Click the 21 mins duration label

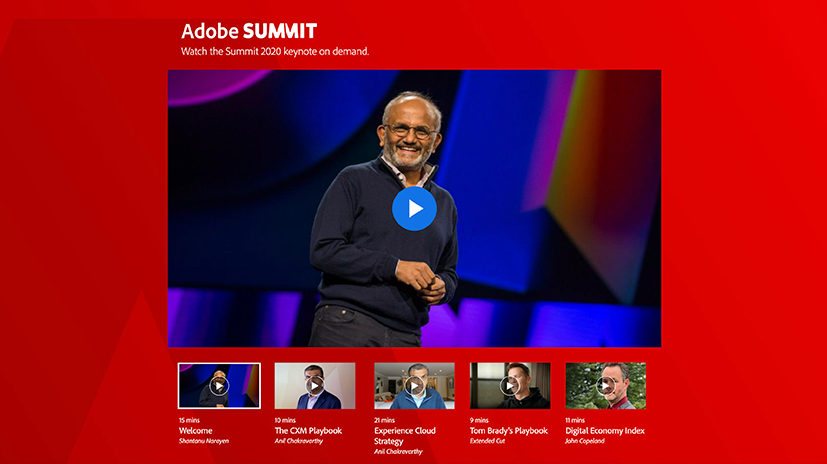(385, 420)
